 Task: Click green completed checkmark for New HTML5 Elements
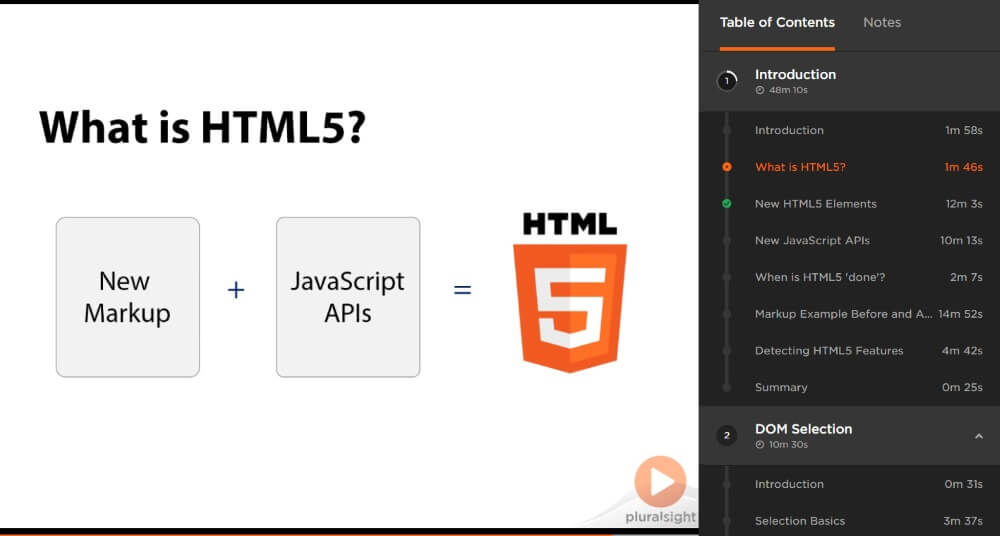[726, 204]
